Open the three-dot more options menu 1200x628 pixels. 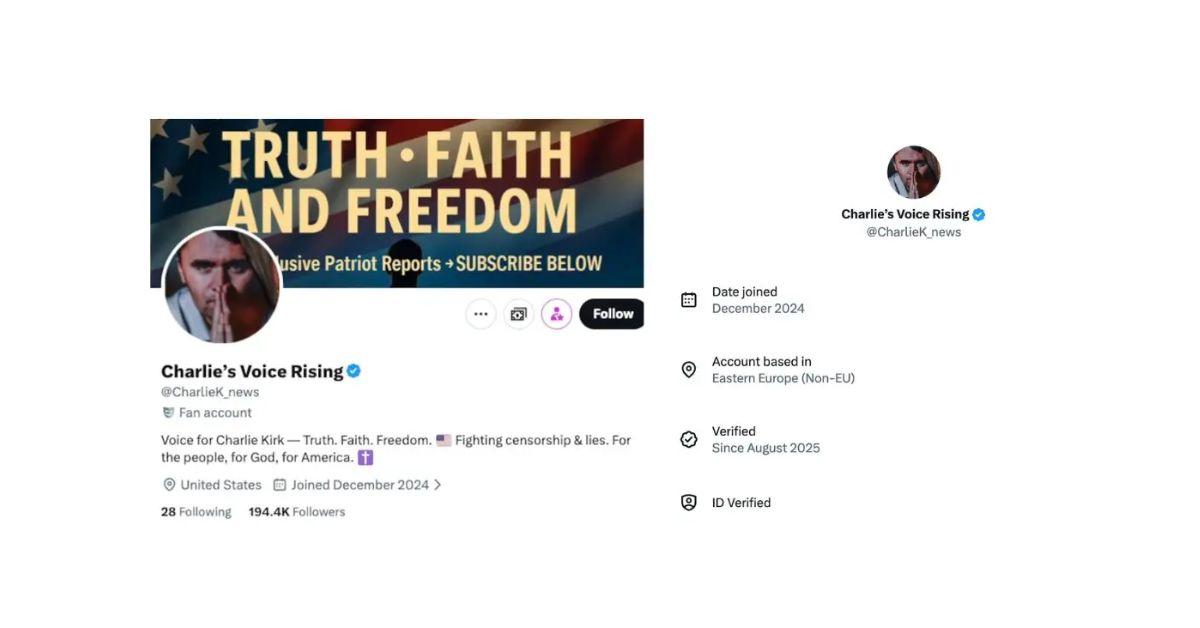[480, 313]
